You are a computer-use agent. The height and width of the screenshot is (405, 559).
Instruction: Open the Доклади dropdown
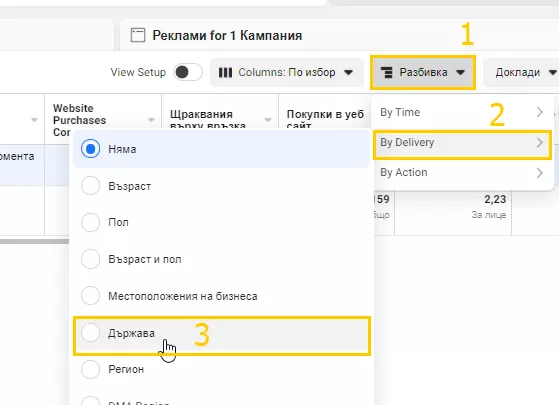pos(521,73)
